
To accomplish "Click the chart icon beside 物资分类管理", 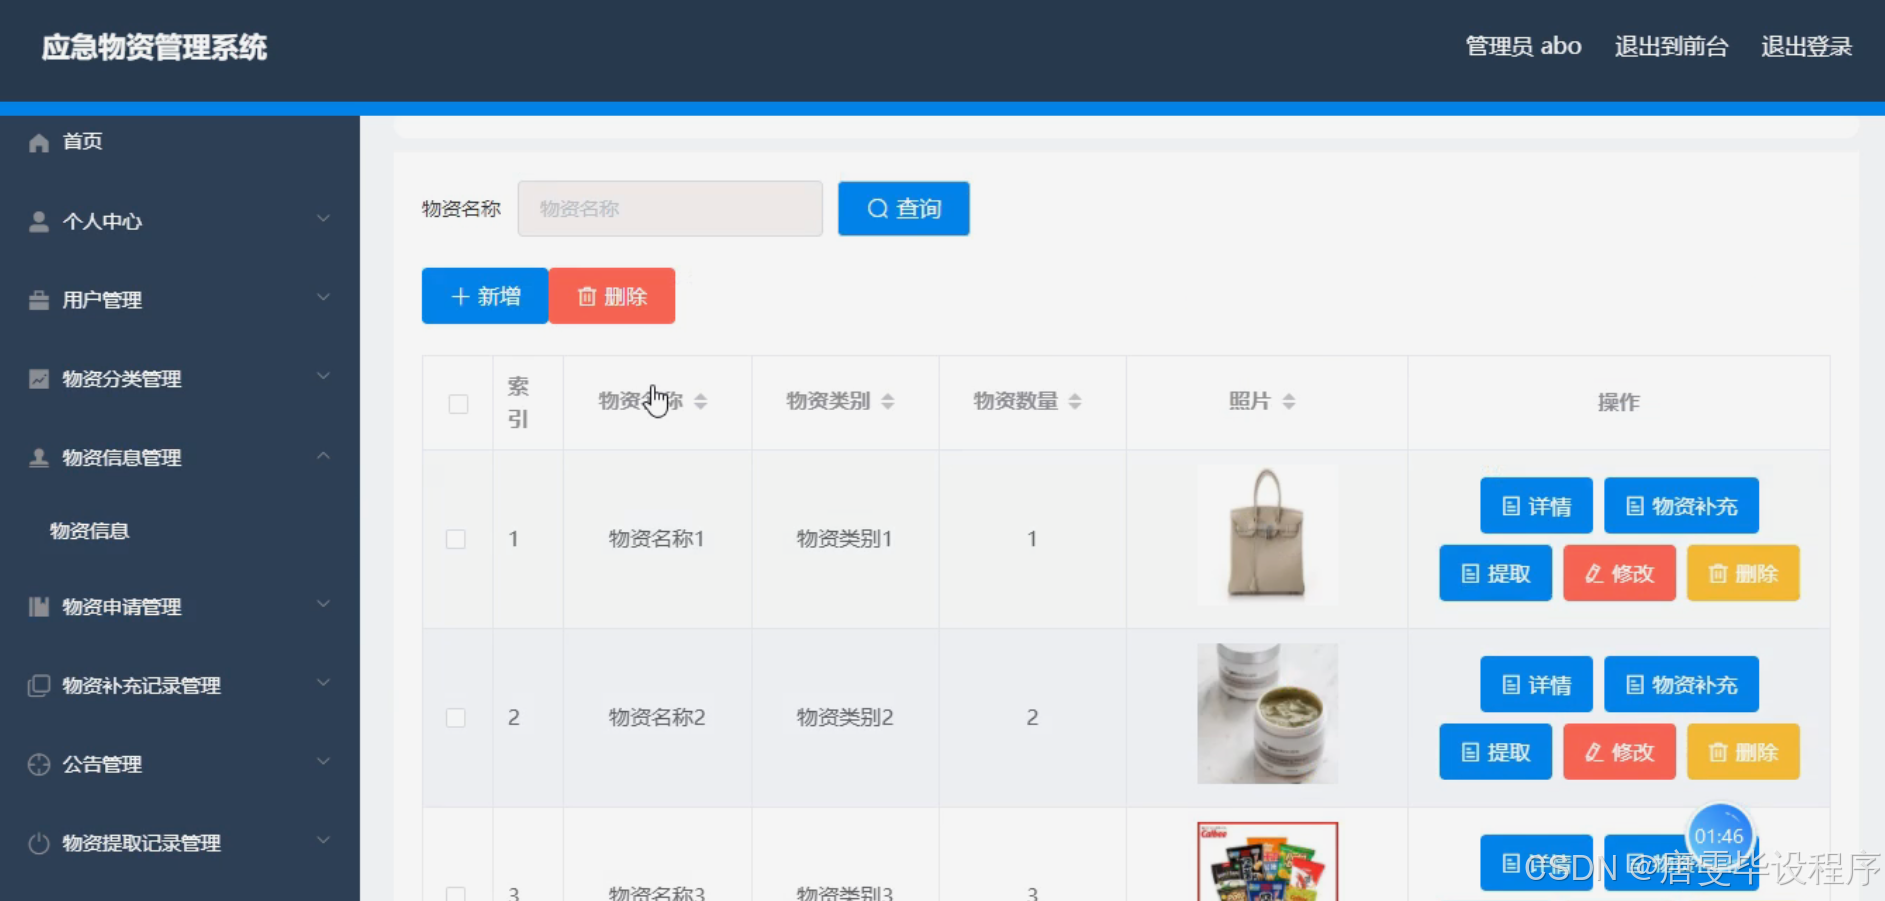I will (39, 379).
